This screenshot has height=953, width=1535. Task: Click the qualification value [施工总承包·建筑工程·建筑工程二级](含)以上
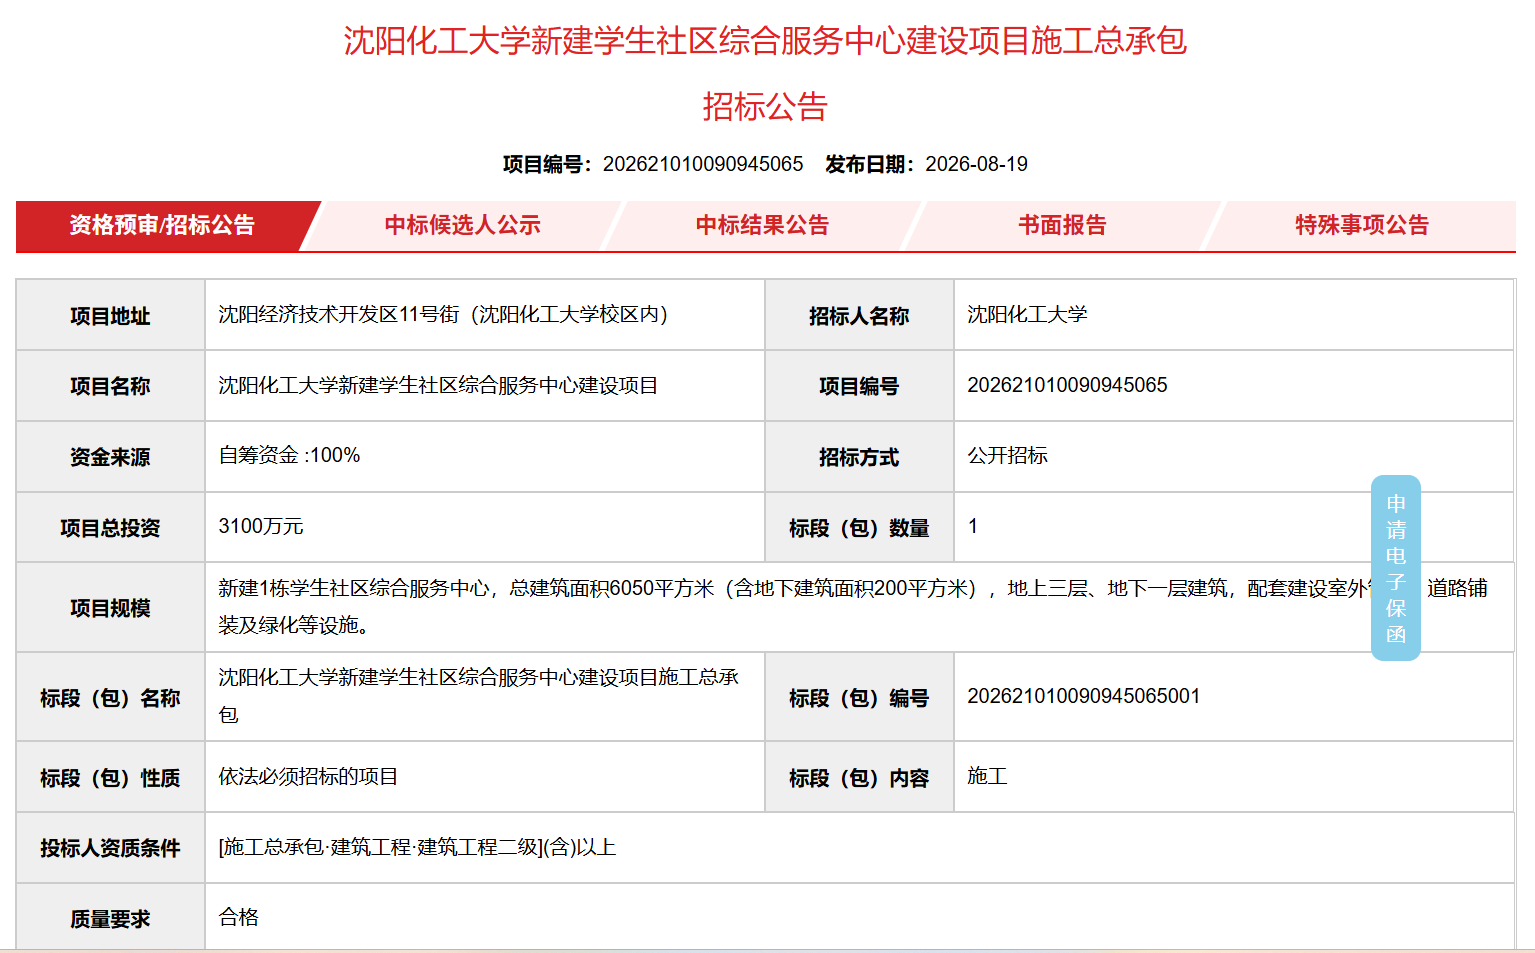tap(417, 848)
